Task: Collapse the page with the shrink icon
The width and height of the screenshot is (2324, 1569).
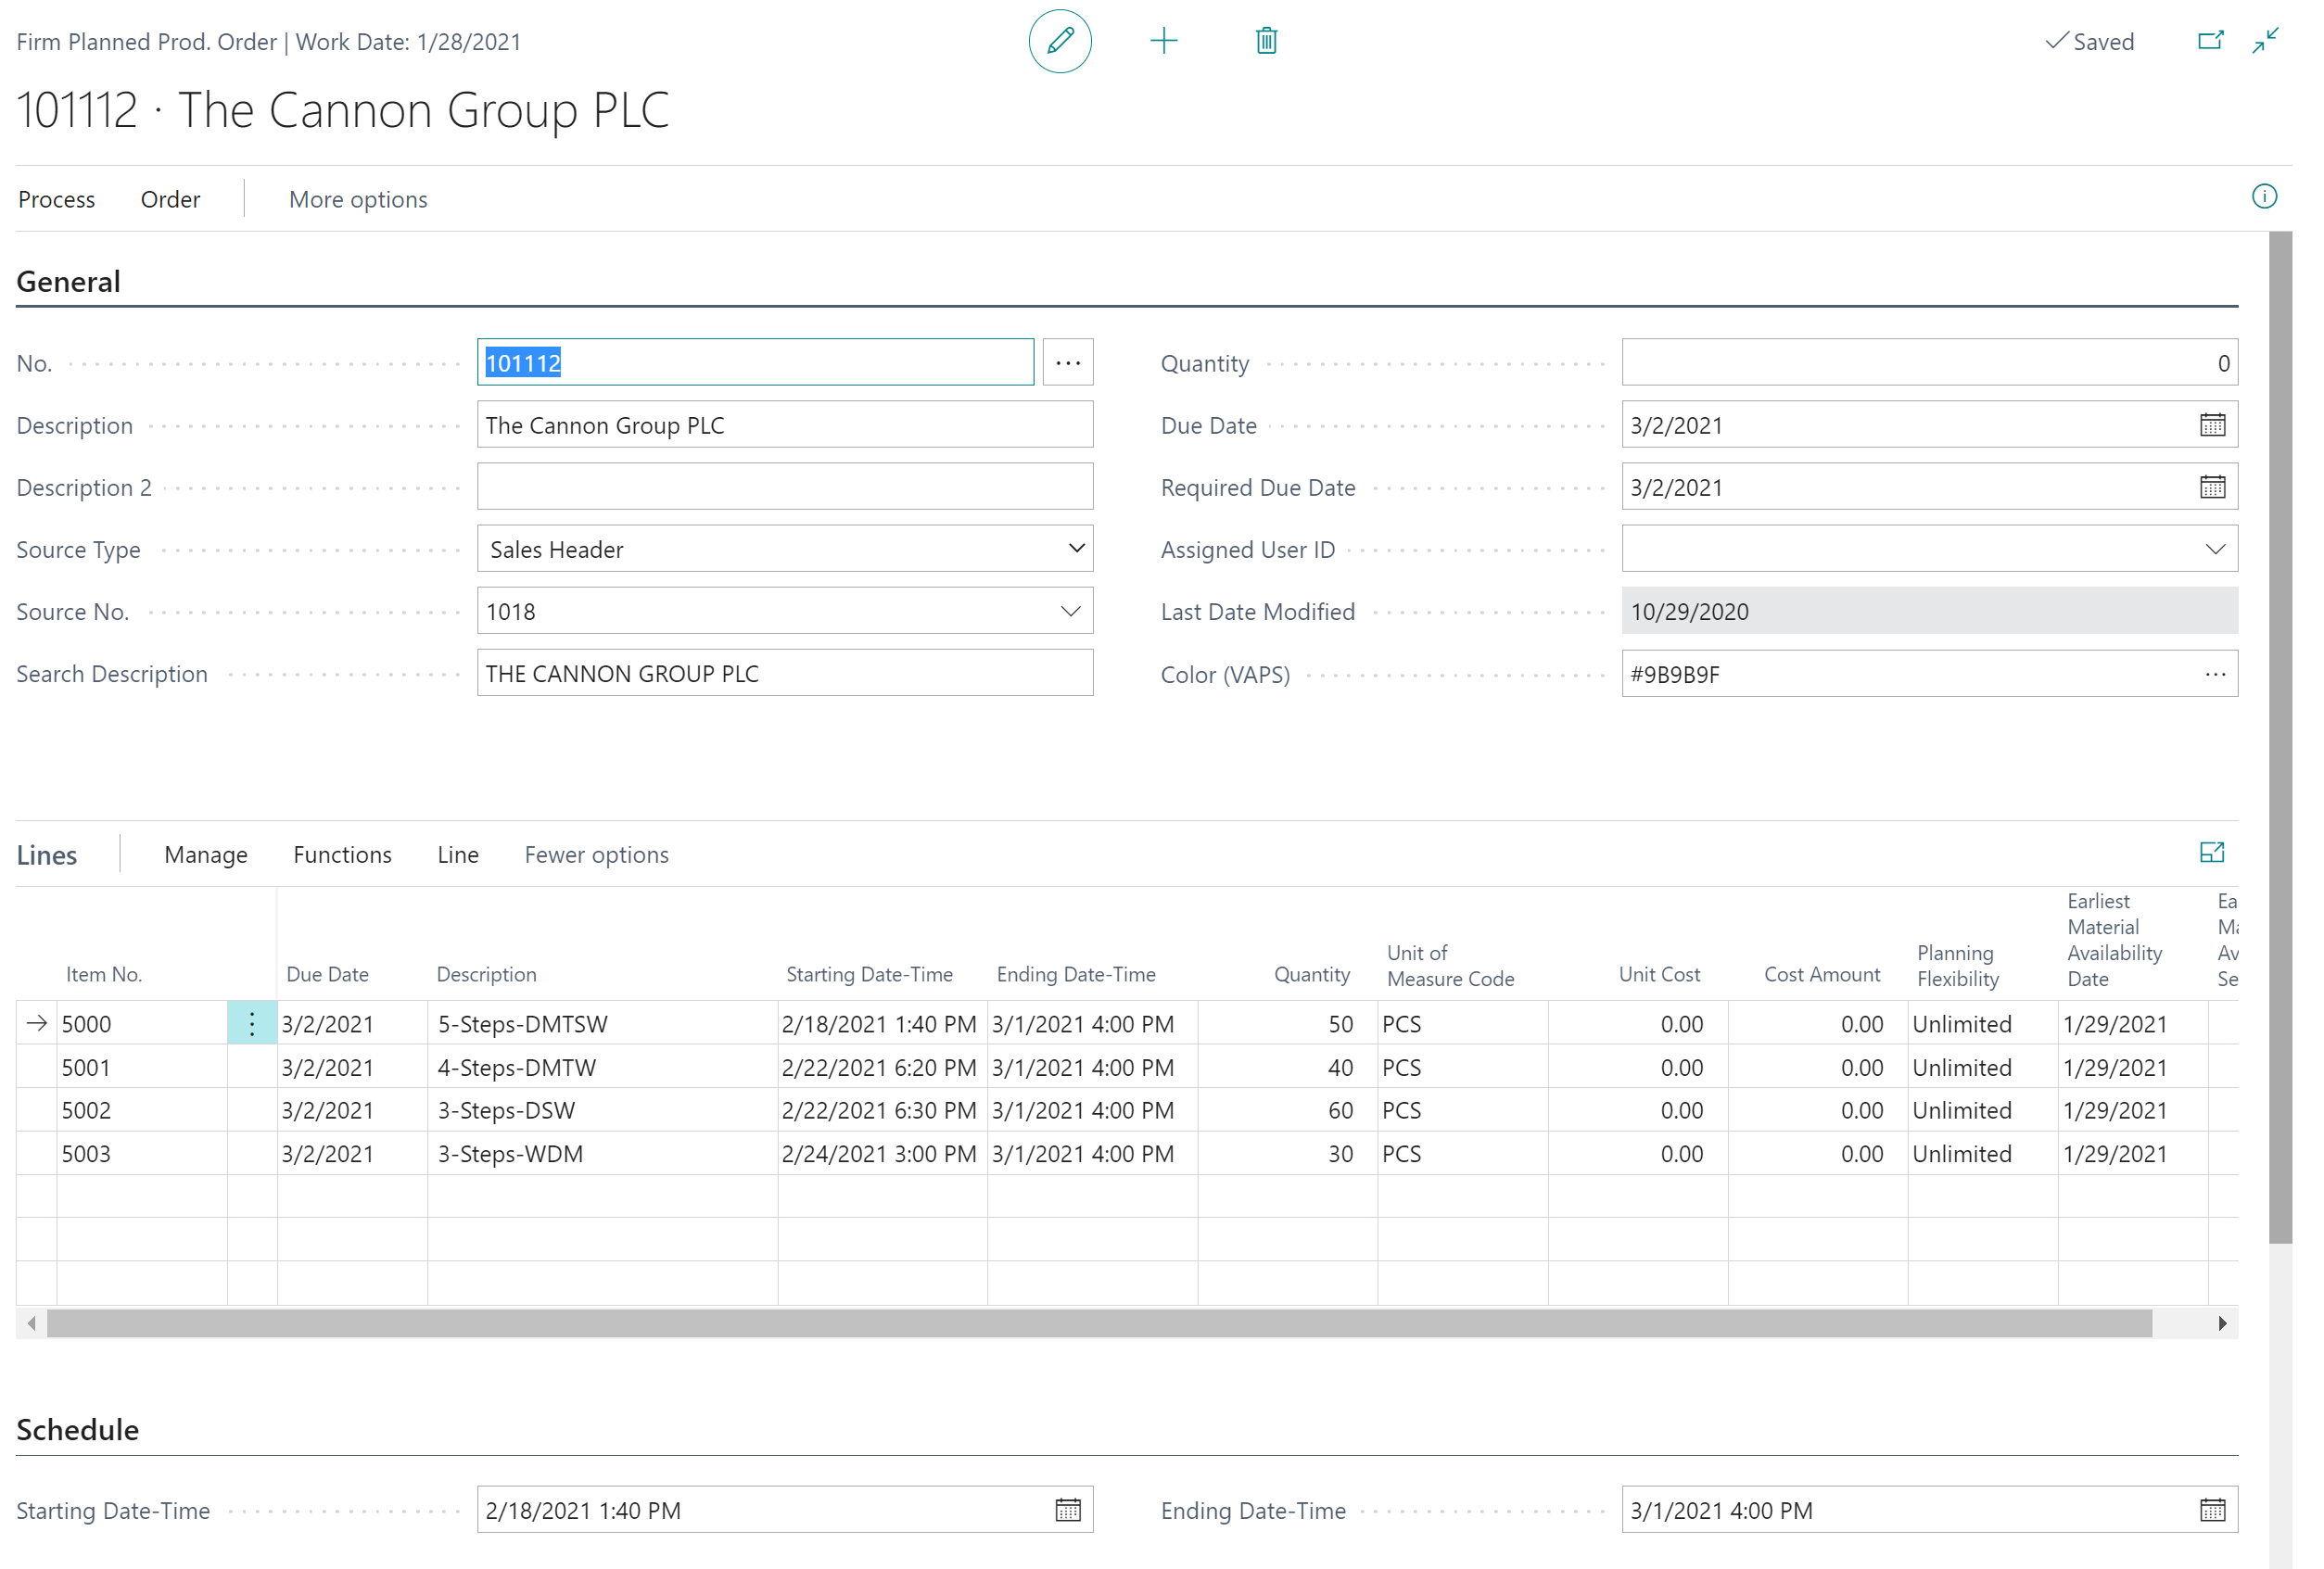Action: 2265,41
